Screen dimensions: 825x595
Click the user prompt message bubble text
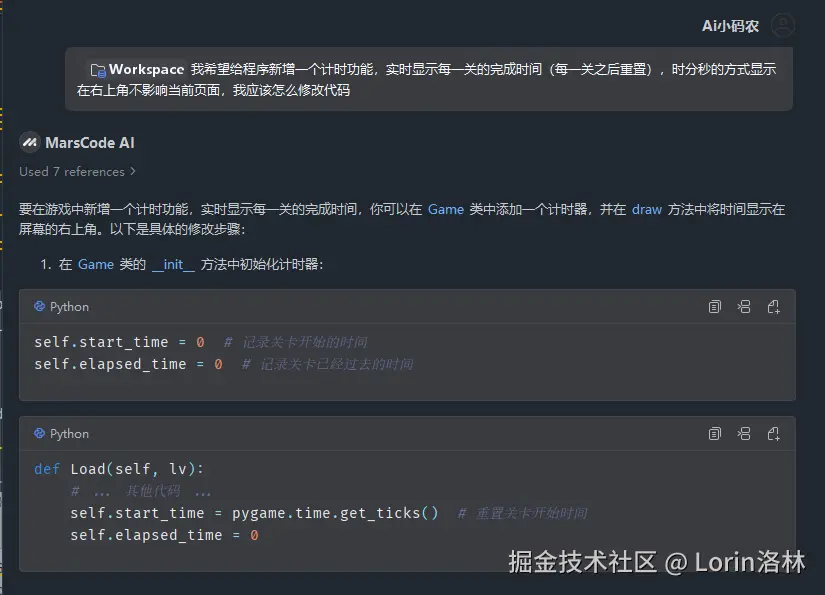(x=429, y=79)
